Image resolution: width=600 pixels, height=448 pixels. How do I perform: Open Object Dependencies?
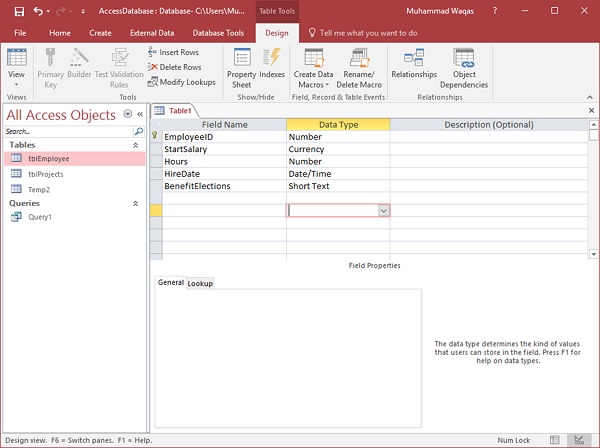464,64
